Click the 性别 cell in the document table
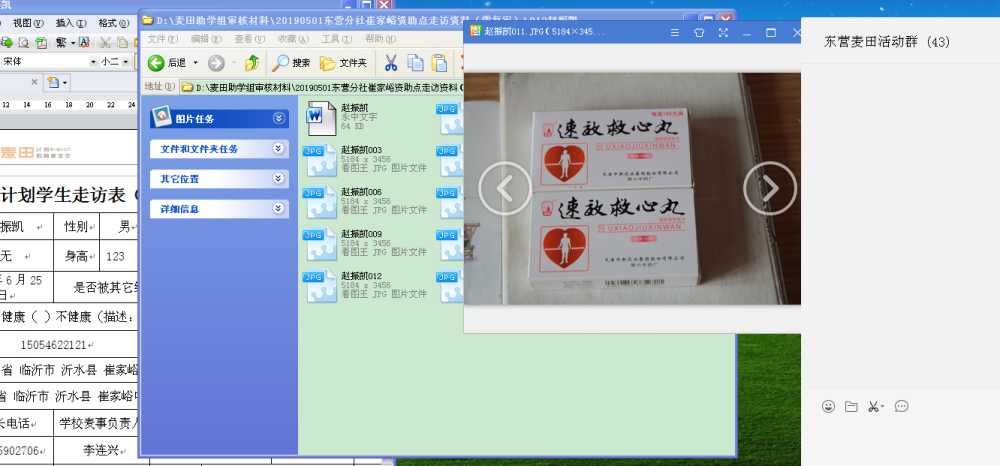This screenshot has height=466, width=1000. (77, 226)
